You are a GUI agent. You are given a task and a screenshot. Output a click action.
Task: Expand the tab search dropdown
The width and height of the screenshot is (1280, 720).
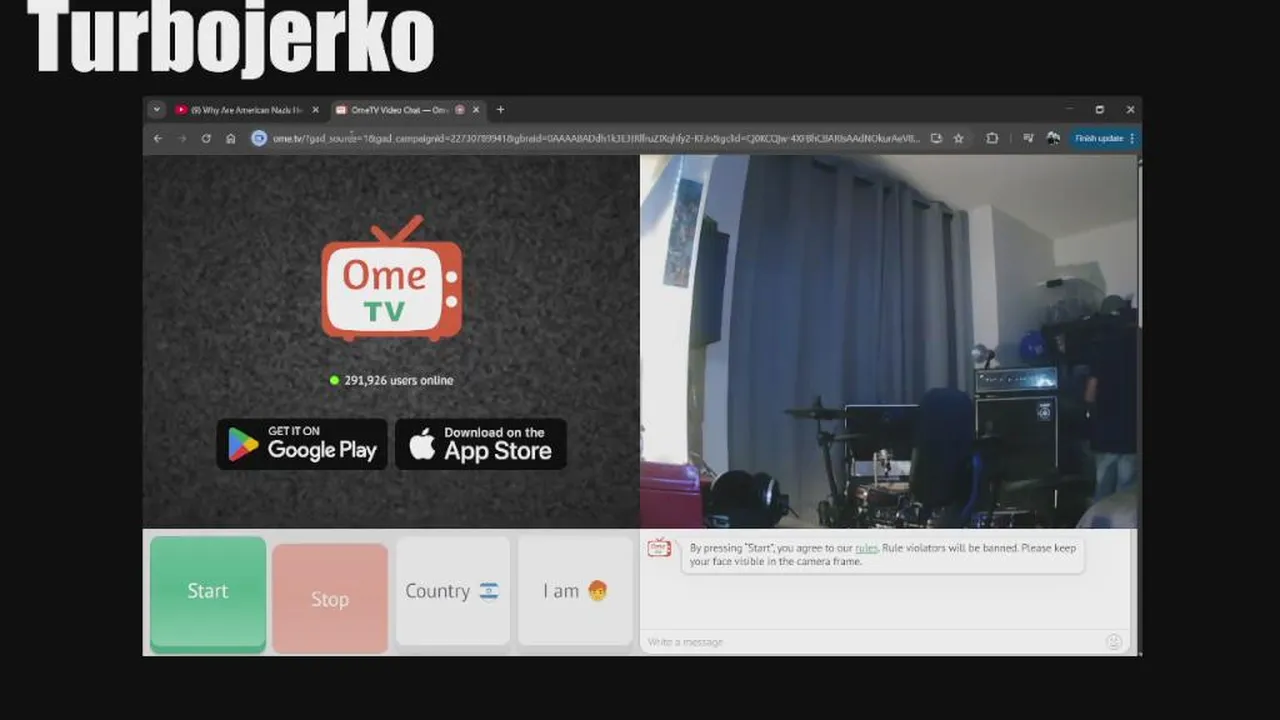pyautogui.click(x=156, y=110)
